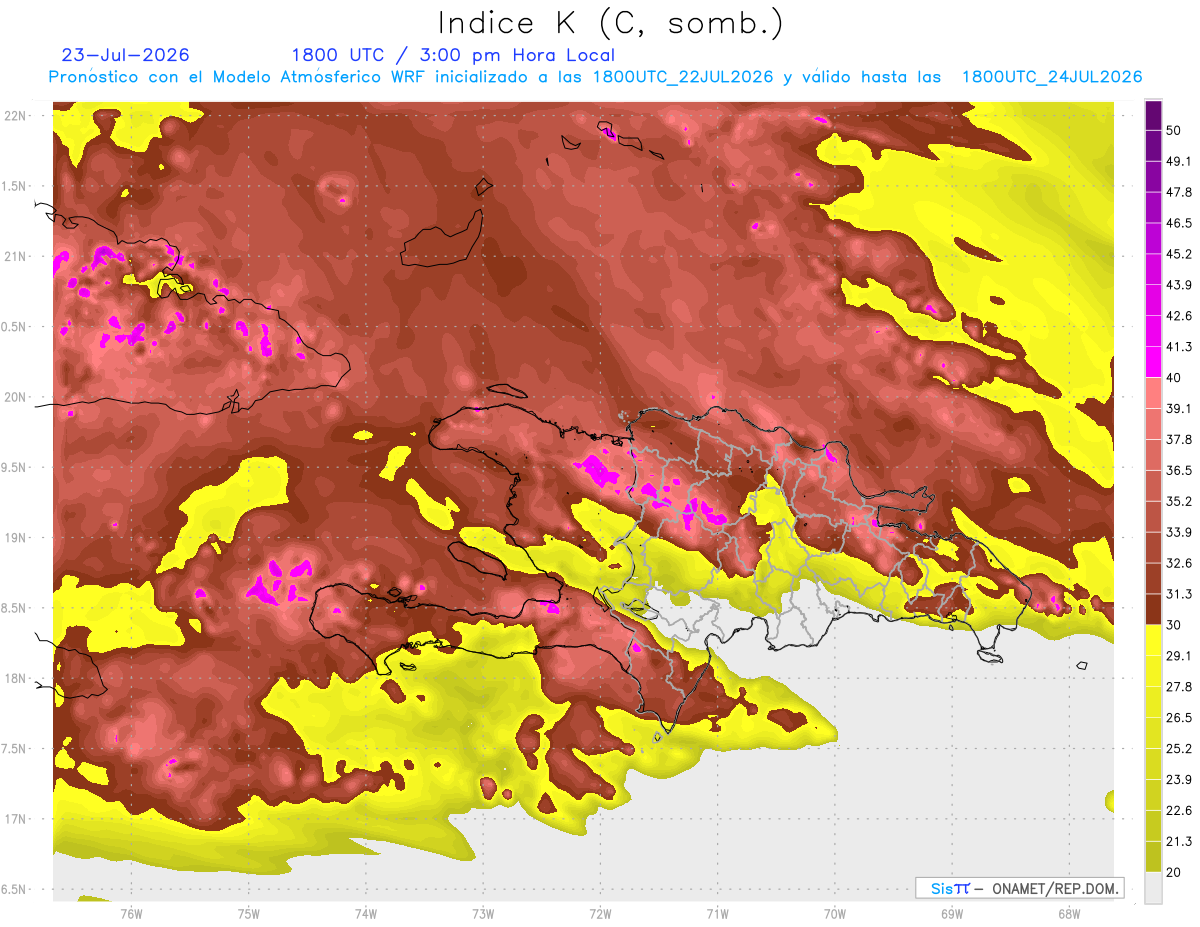
Task: Click the "74W" longitude label
Action: coord(366,913)
